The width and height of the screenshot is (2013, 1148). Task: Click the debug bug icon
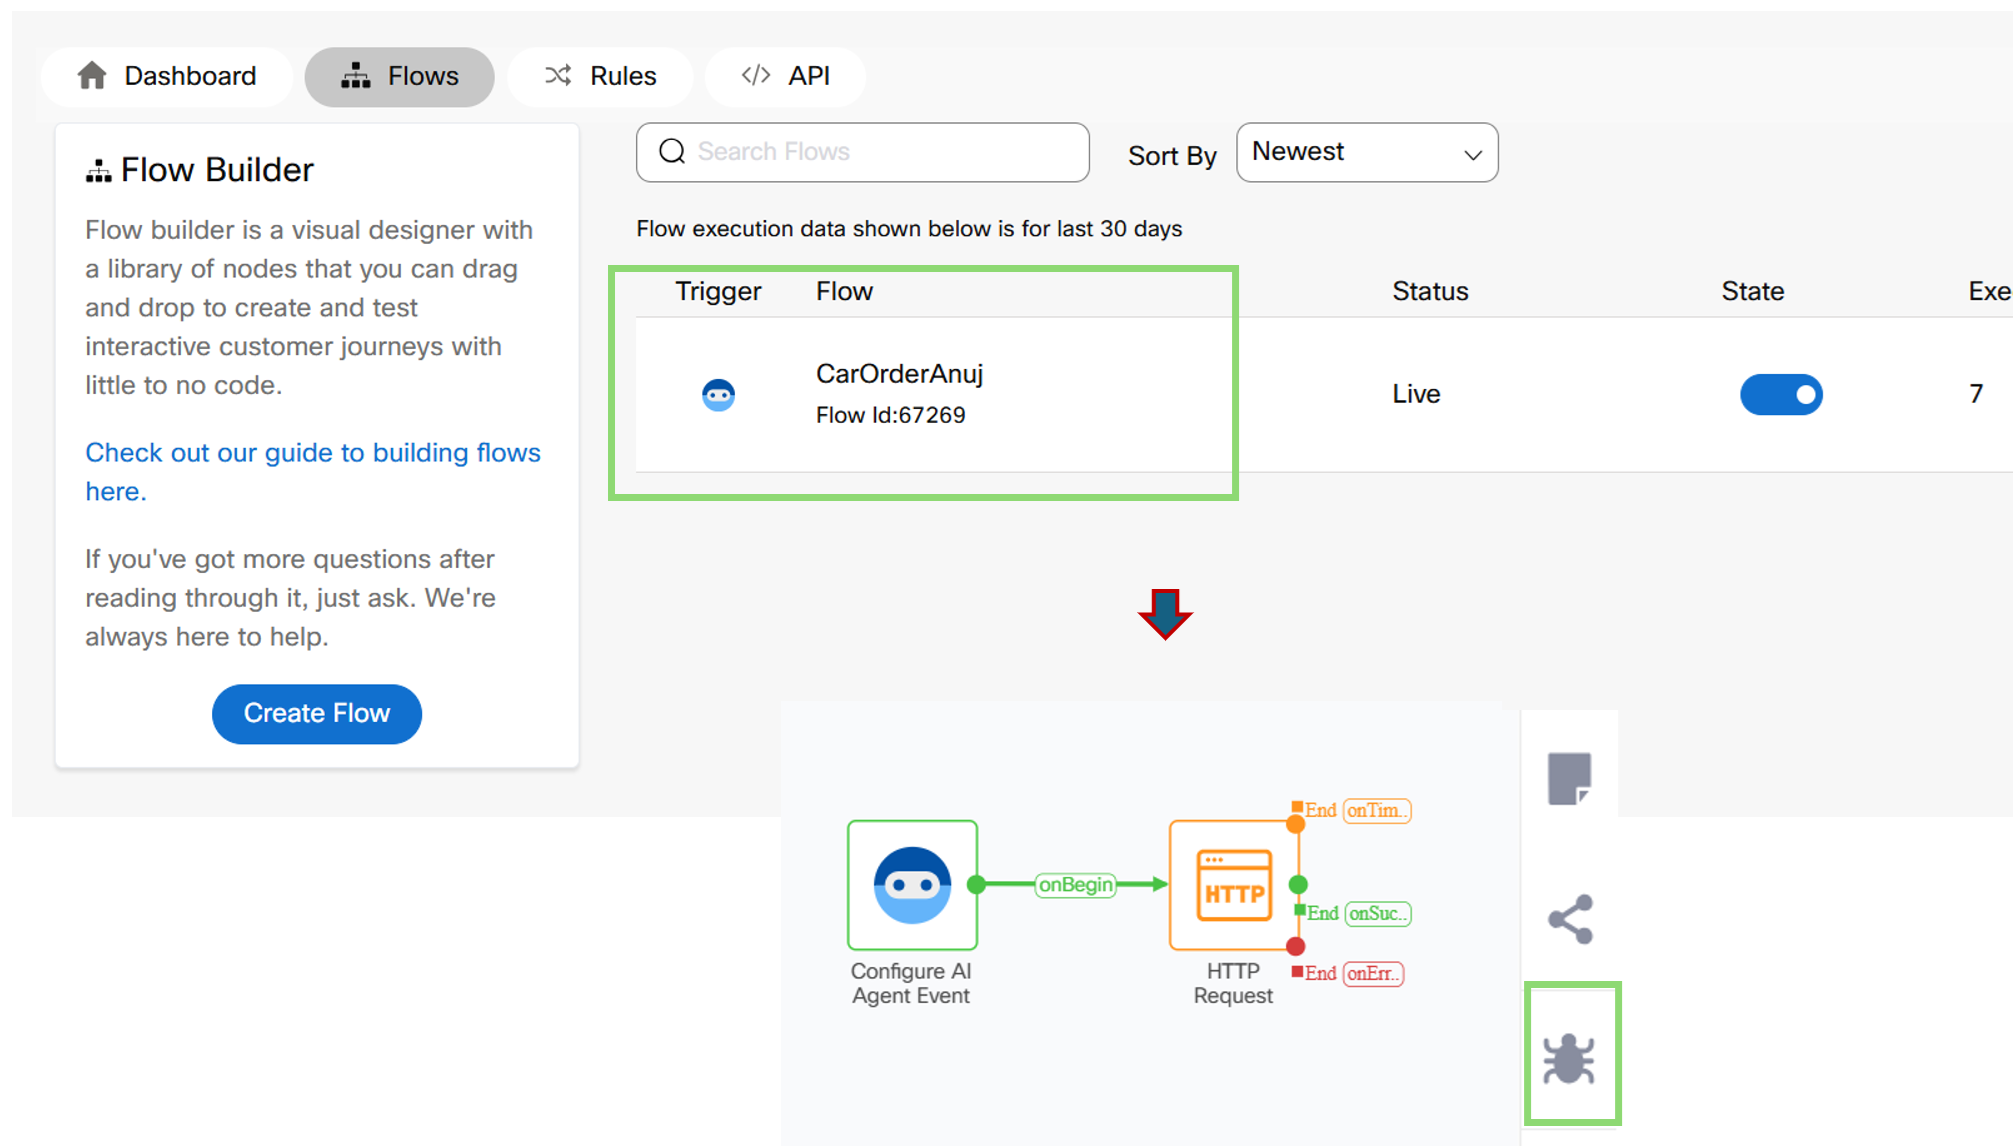point(1568,1058)
